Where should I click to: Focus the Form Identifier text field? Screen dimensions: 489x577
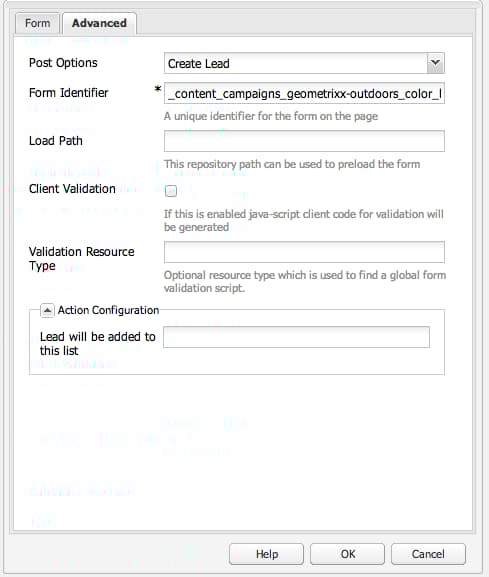tap(304, 93)
